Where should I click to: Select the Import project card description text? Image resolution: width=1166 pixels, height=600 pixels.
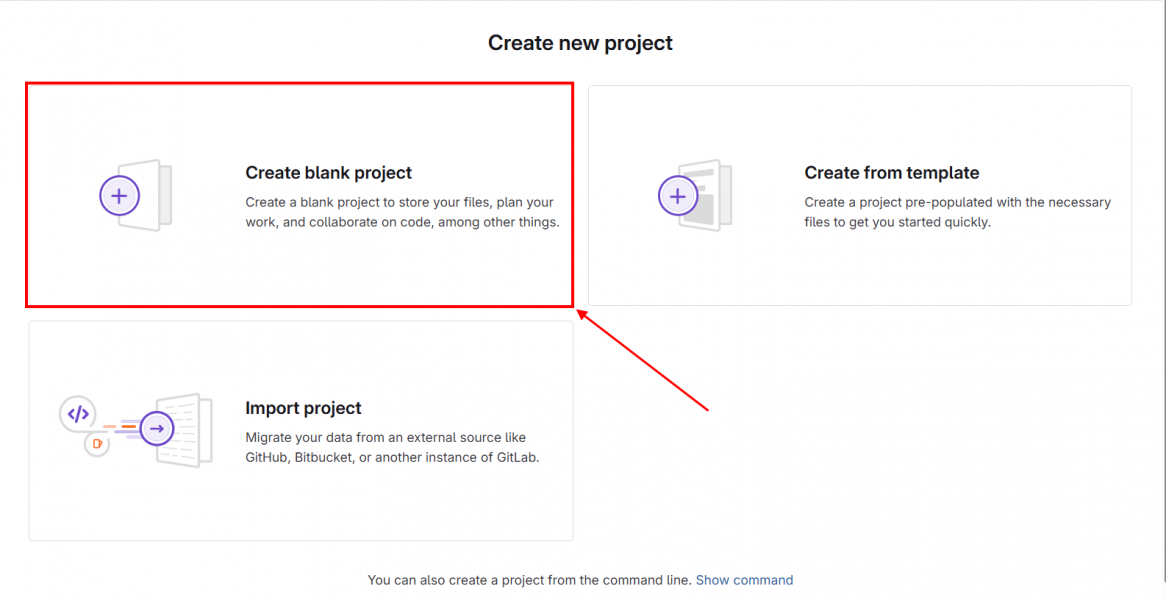pos(392,448)
